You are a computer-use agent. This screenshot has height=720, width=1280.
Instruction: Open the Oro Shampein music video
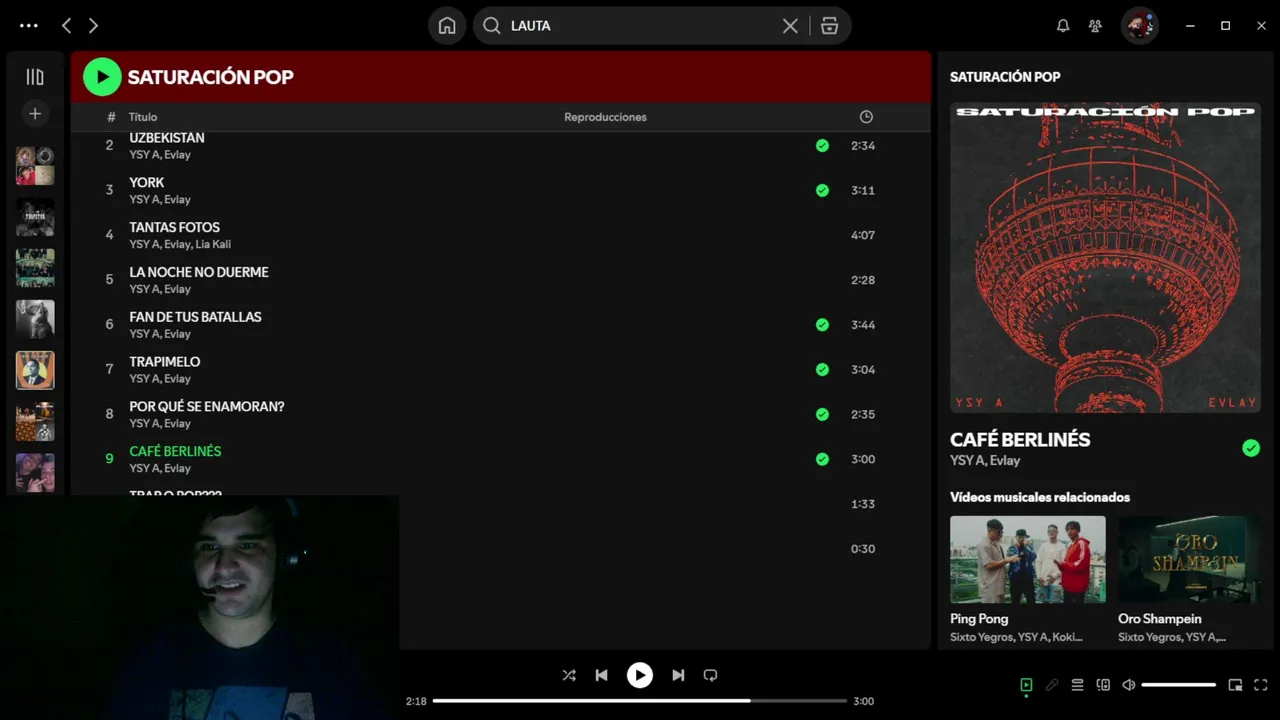[1189, 559]
